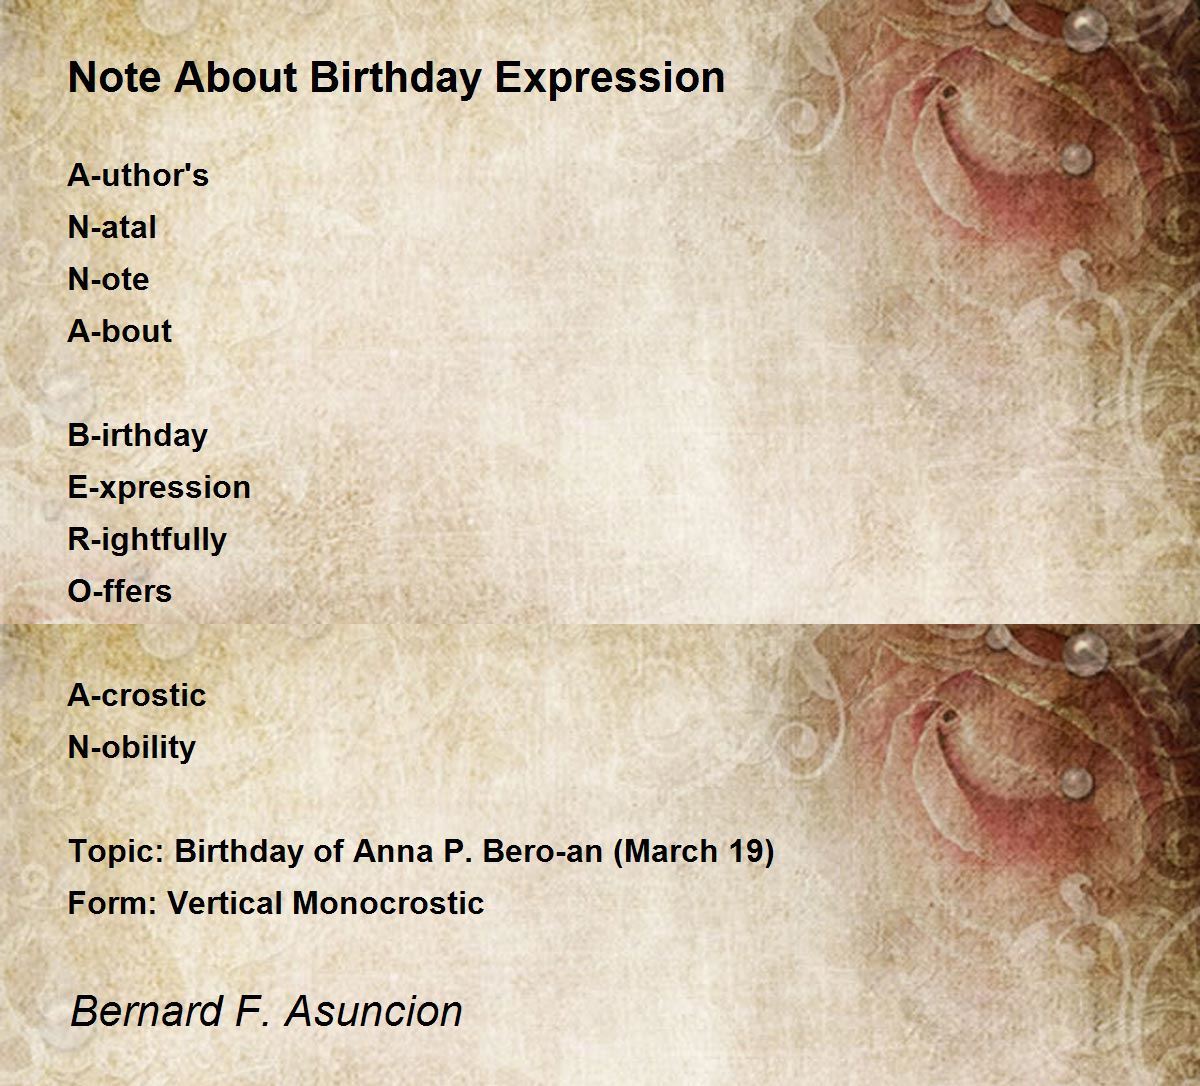The height and width of the screenshot is (1086, 1200).
Task: Click the 'Form: Vertical Monocrostic' line
Action: [x=276, y=903]
